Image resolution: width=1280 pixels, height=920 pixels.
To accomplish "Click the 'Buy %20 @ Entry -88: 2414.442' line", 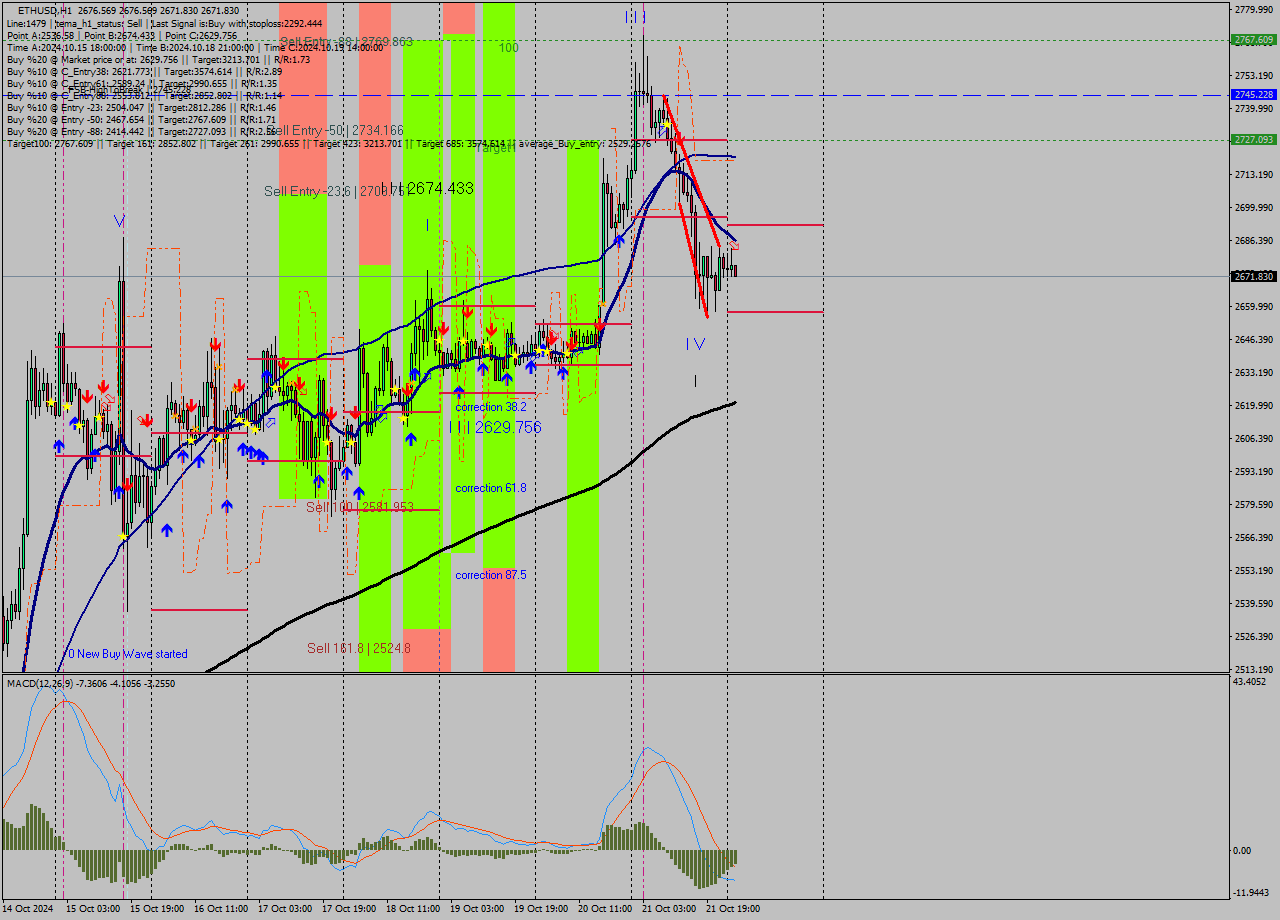I will click(141, 131).
